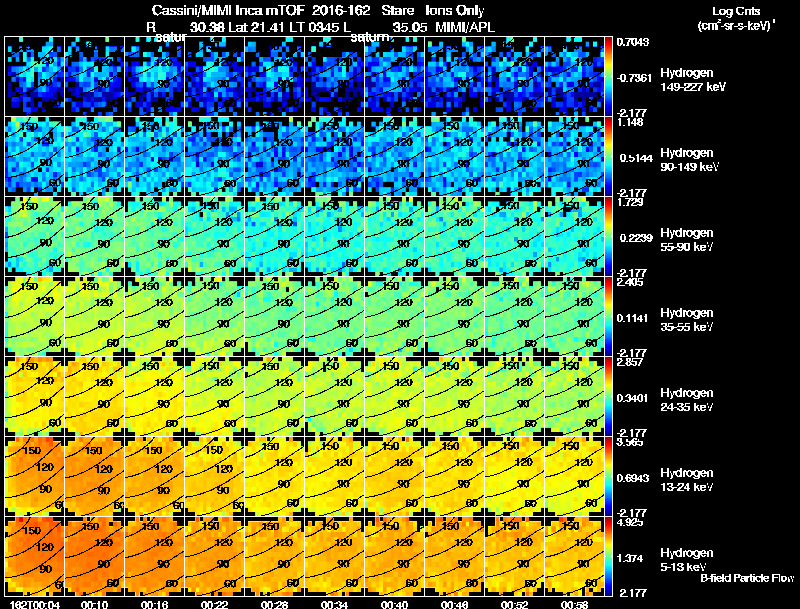The image size is (800, 609).
Task: Click the color bar beside 55-90 keV row
Action: point(608,236)
